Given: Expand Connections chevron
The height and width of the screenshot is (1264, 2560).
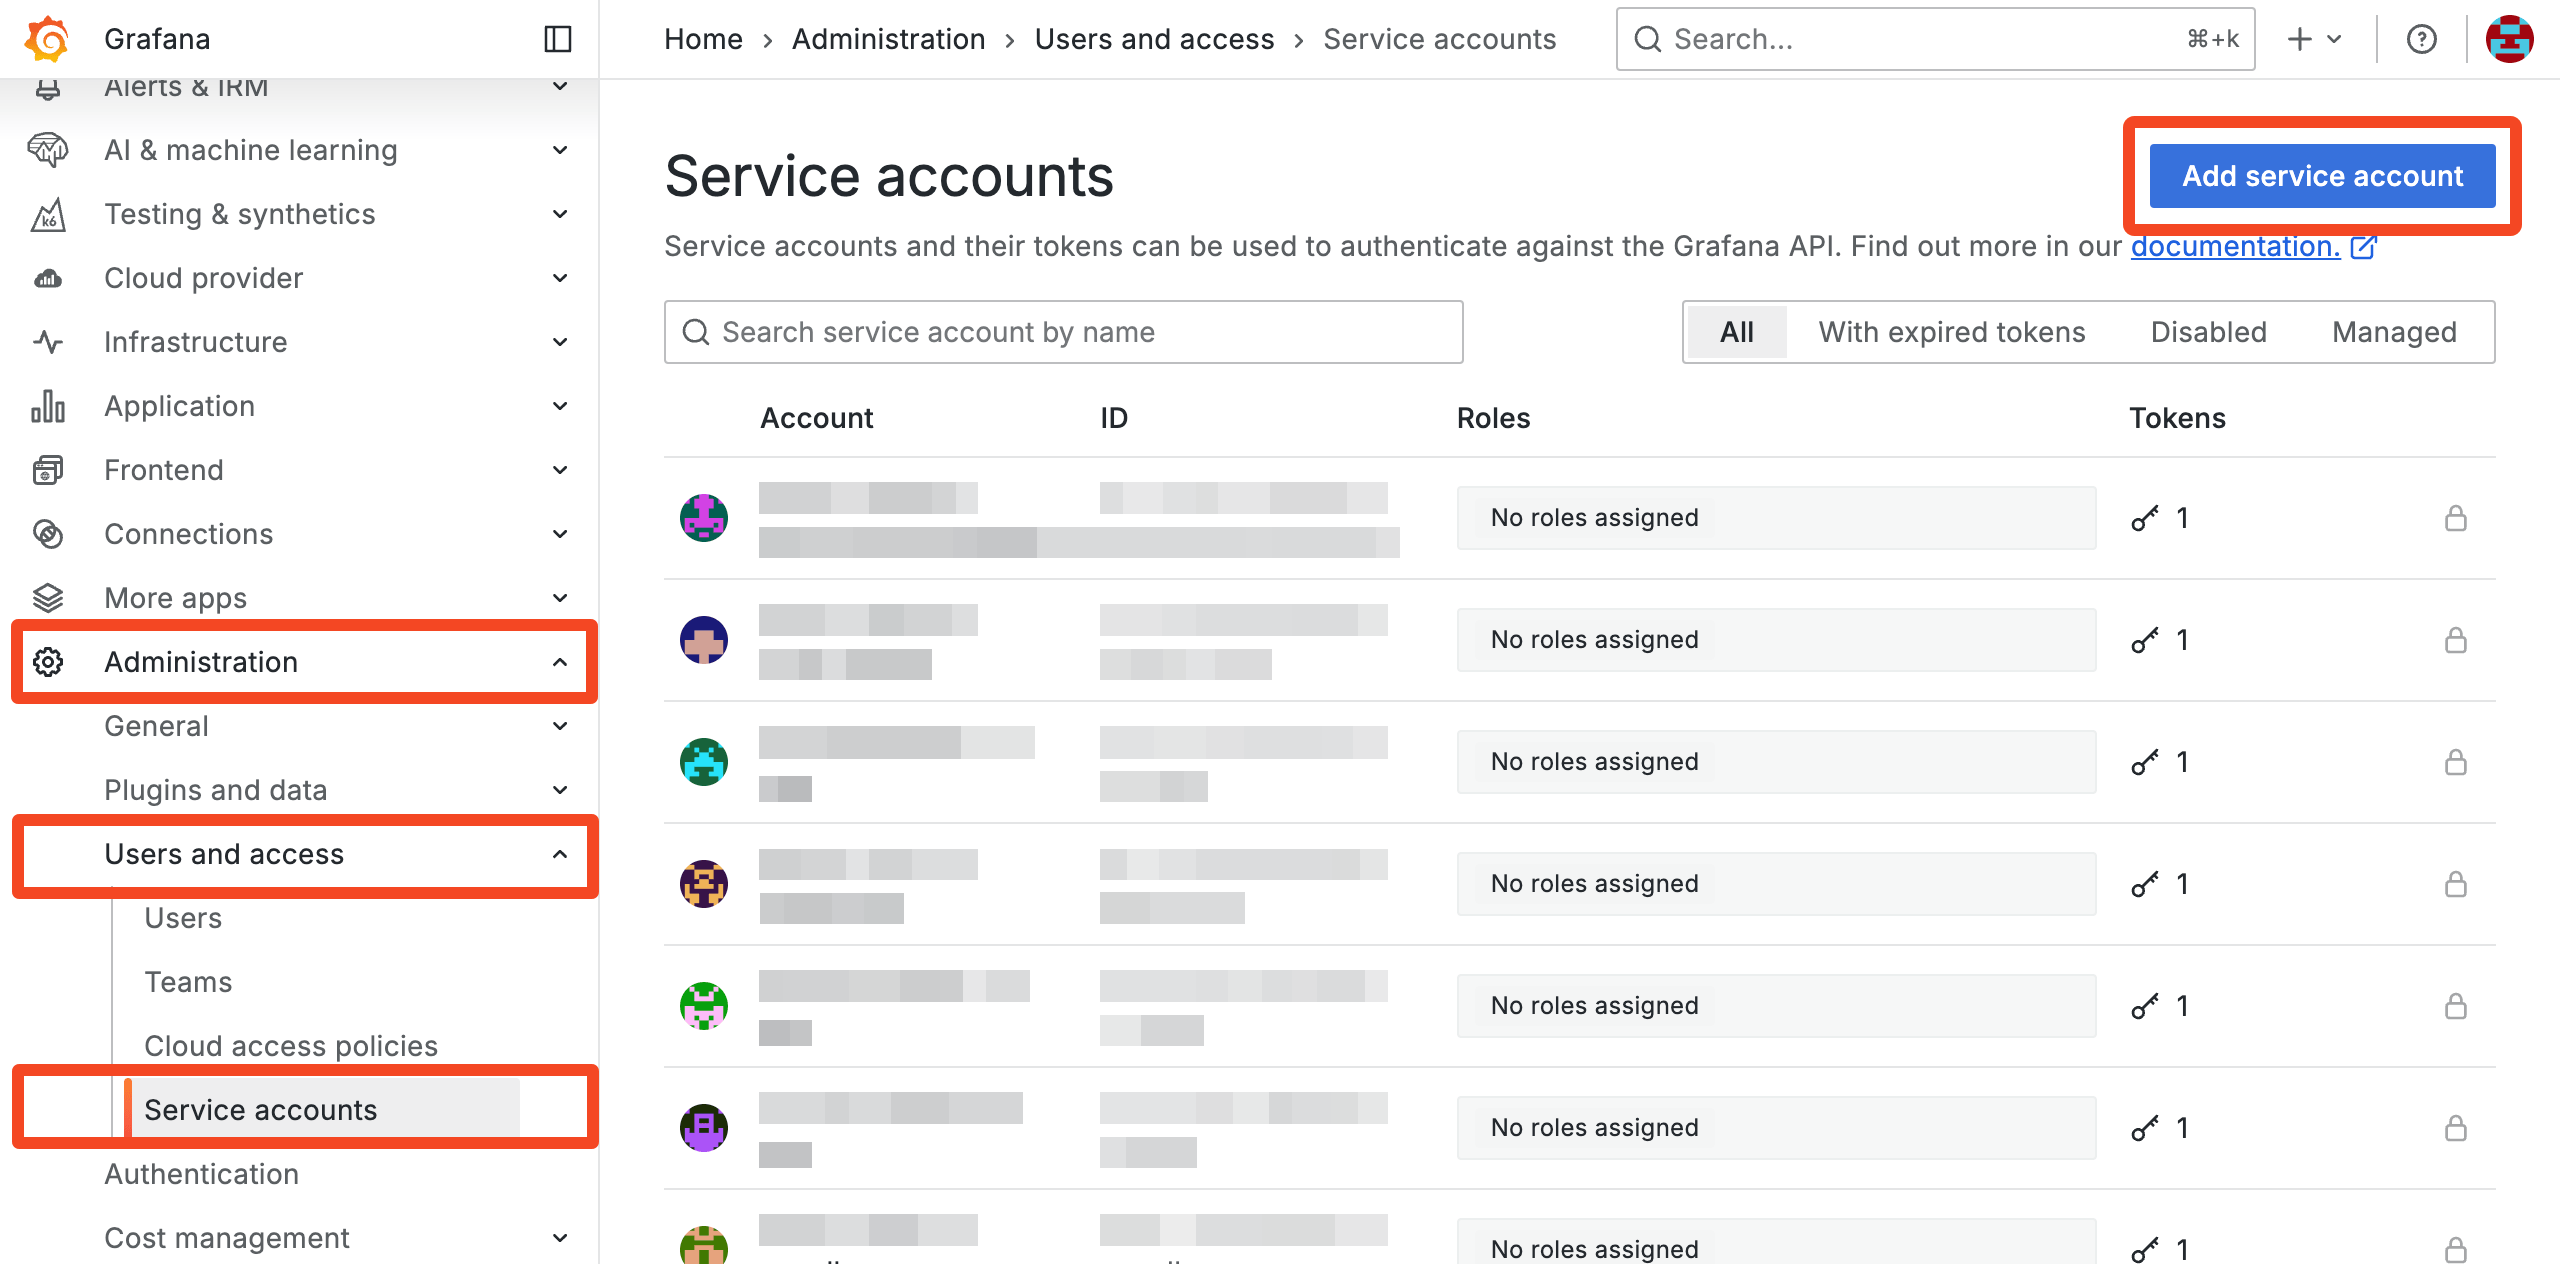Looking at the screenshot, I should [560, 534].
